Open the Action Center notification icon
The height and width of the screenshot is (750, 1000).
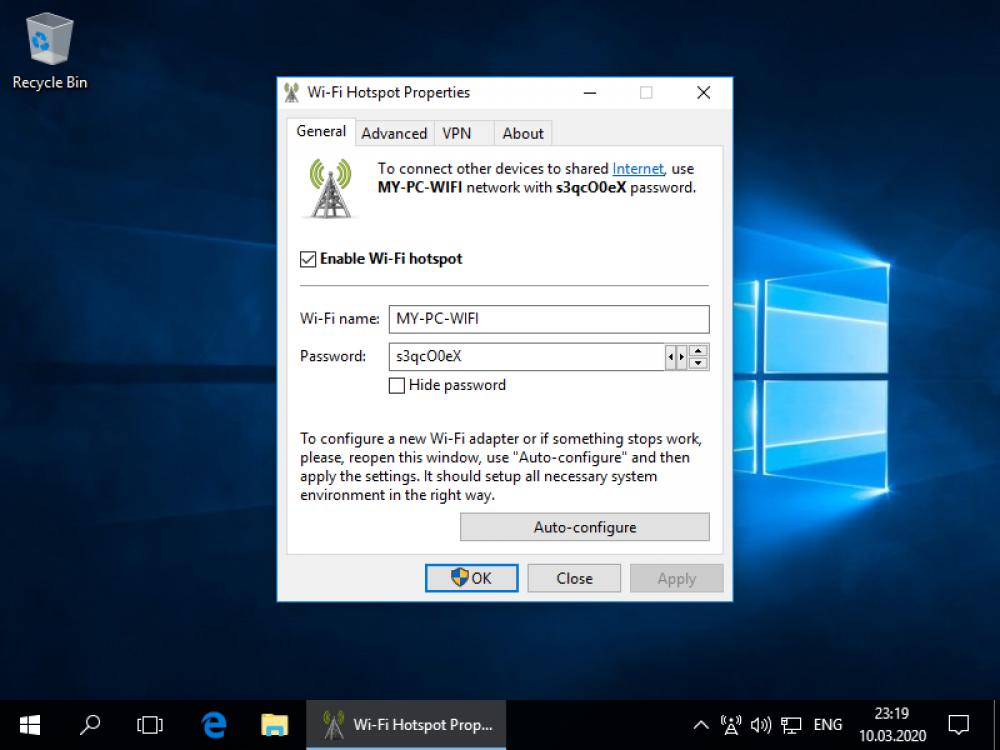tap(958, 724)
